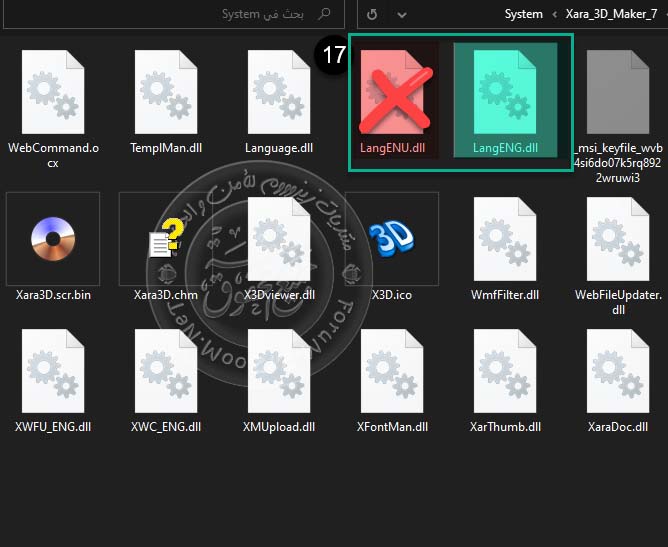Select the XarThumb.dll file icon
668x547 pixels.
pos(505,371)
